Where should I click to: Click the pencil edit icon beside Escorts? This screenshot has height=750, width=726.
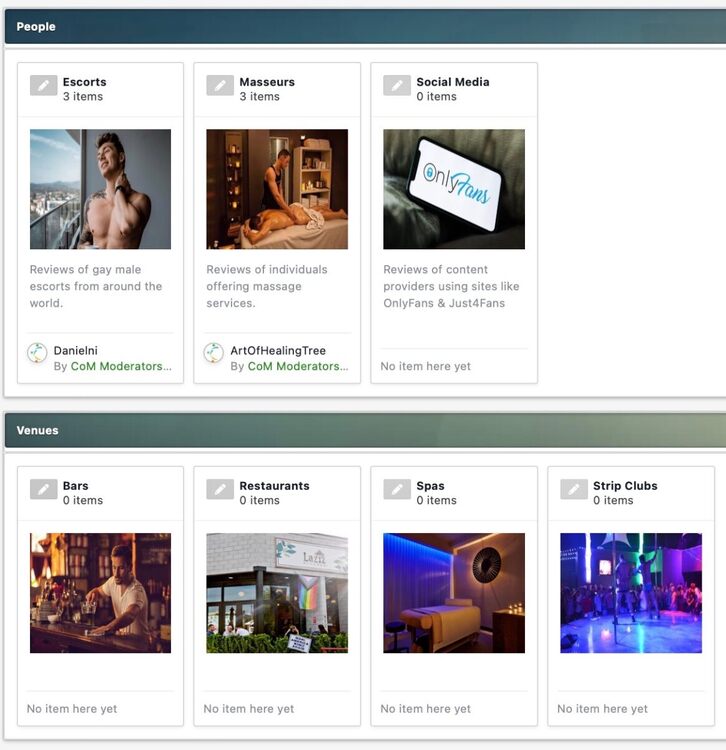tap(43, 86)
